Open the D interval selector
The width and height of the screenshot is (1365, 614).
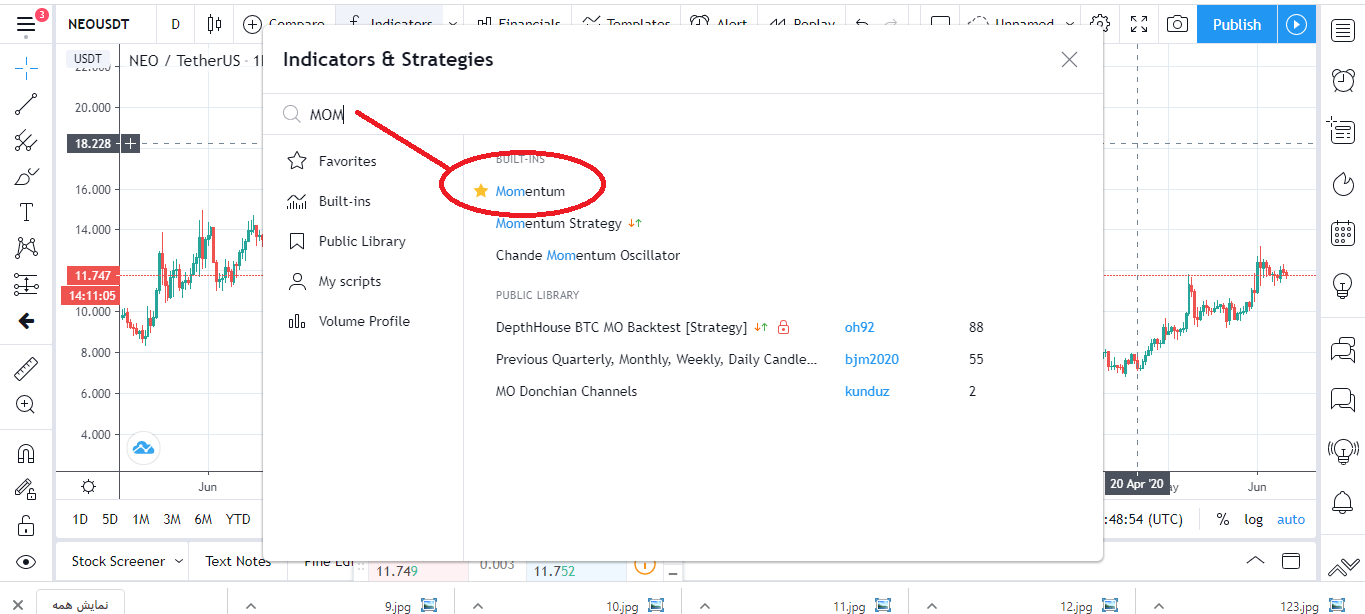(x=176, y=24)
